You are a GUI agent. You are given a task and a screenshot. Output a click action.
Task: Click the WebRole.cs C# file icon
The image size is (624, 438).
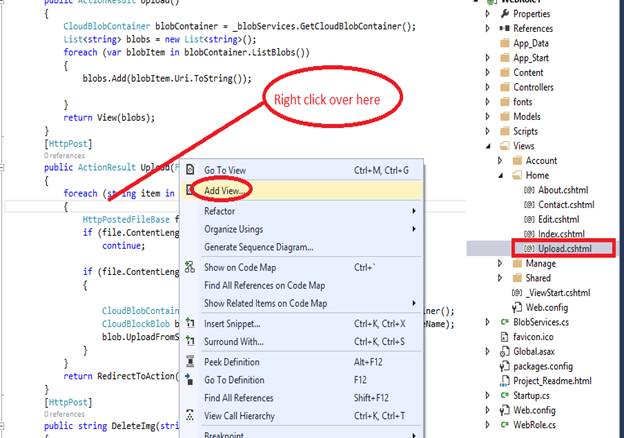tap(505, 425)
